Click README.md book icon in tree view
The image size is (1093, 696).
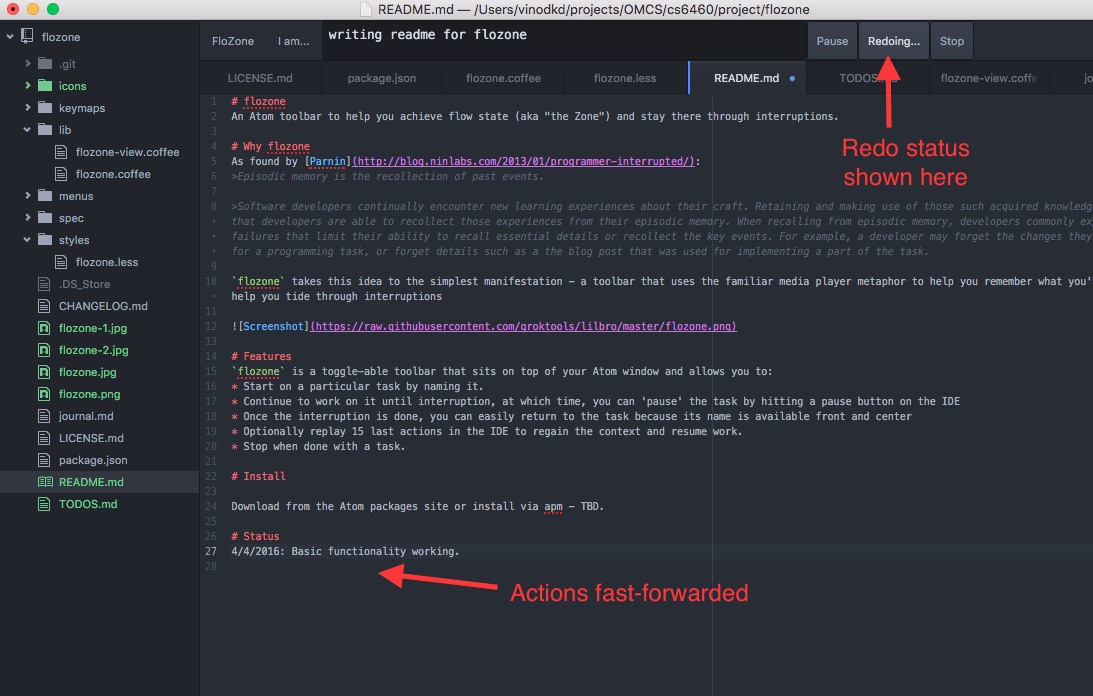tap(45, 482)
